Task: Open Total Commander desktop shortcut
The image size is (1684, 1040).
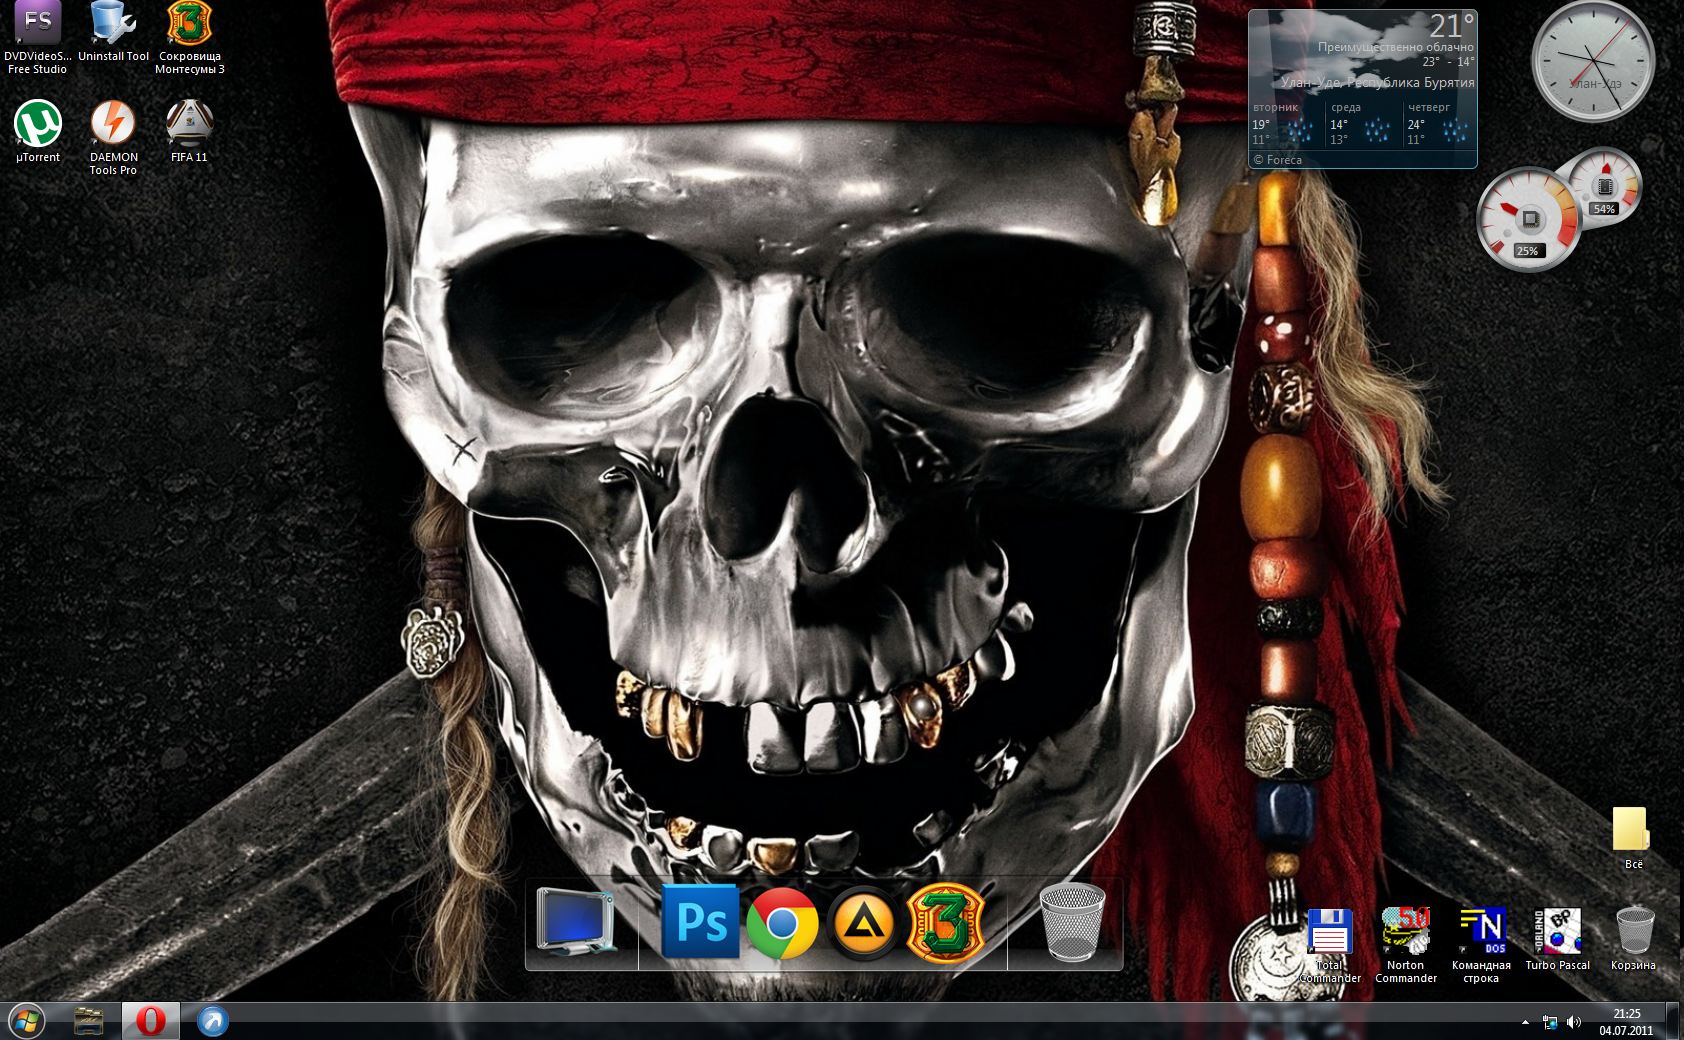Action: pos(1330,934)
